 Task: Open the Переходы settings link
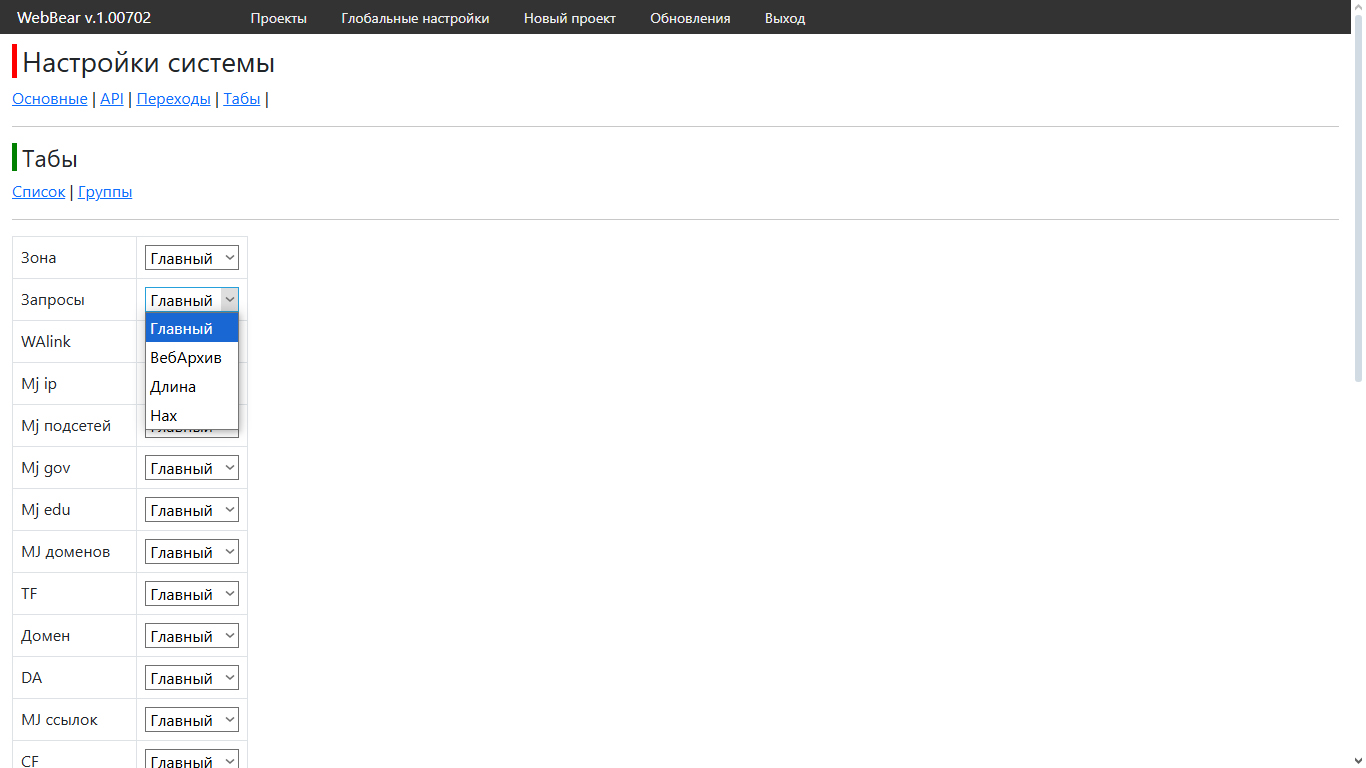(x=173, y=99)
